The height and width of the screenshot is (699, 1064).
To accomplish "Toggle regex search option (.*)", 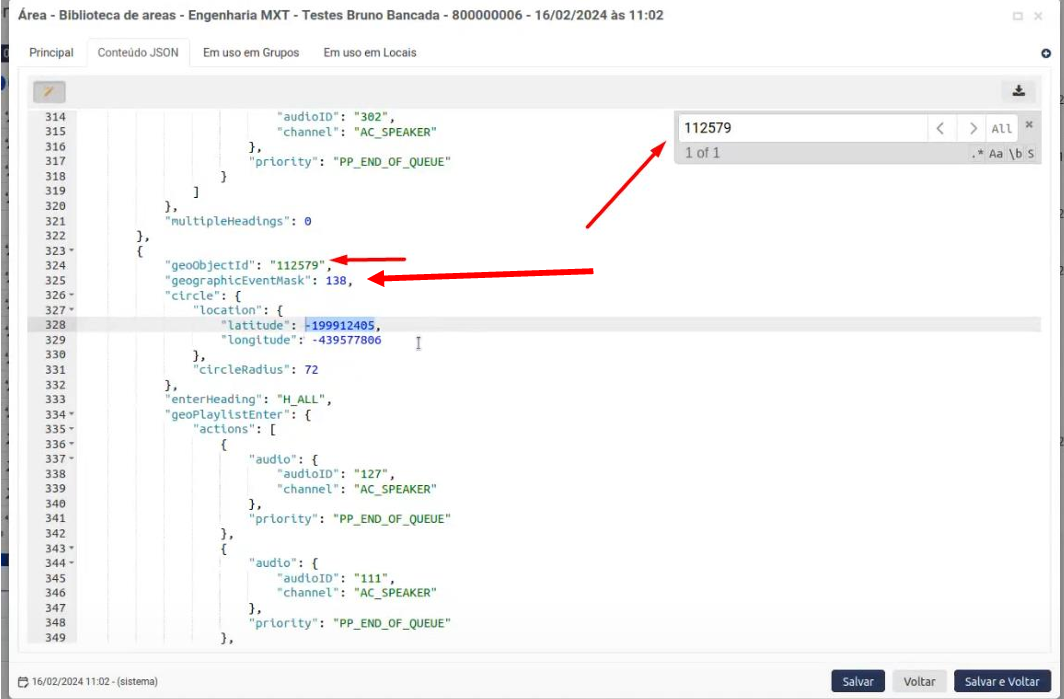I will coord(977,154).
